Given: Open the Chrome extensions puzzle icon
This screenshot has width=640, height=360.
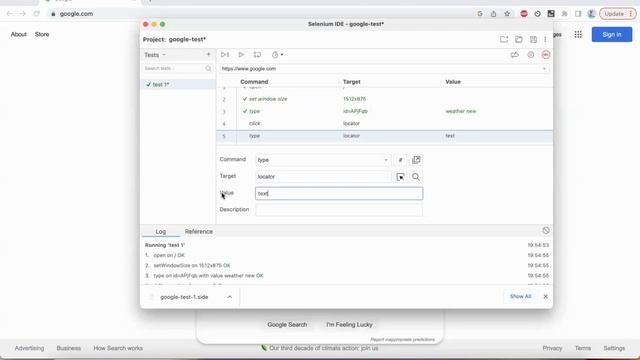Looking at the screenshot, I should tap(564, 13).
